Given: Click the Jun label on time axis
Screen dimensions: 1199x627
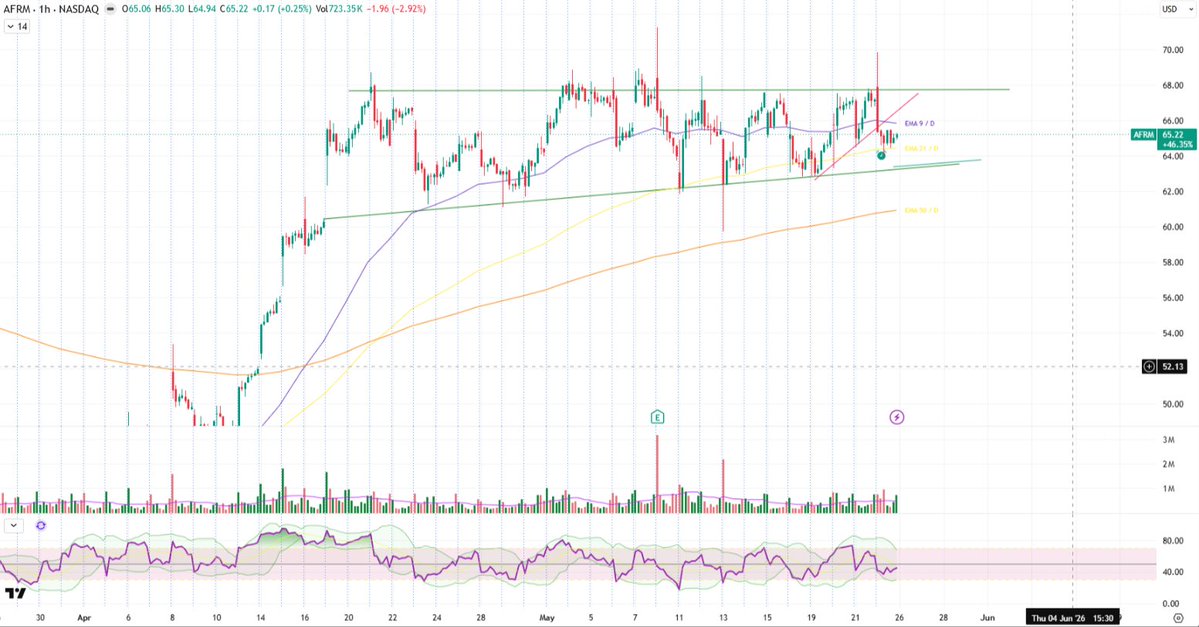Looking at the screenshot, I should (x=987, y=617).
